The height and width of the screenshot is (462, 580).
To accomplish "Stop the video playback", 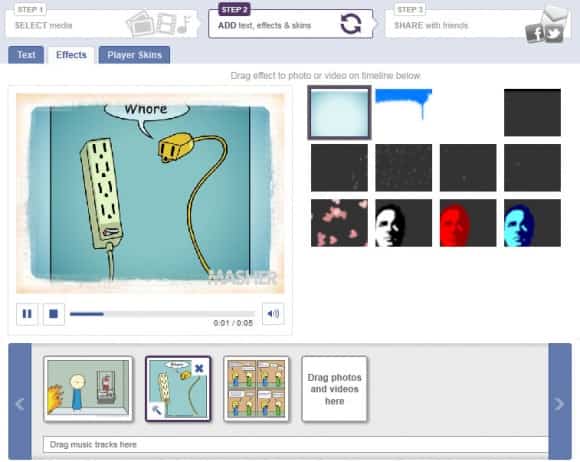I will click(x=54, y=314).
